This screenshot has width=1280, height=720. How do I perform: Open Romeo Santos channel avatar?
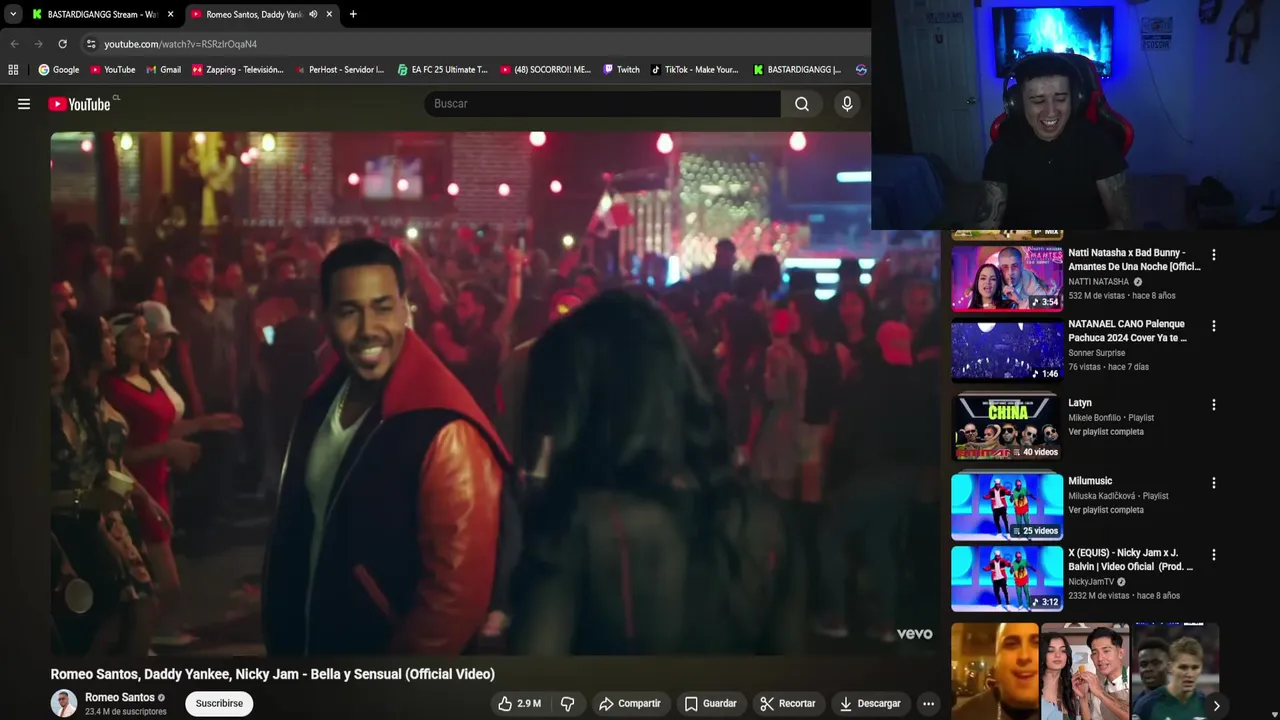[x=64, y=703]
